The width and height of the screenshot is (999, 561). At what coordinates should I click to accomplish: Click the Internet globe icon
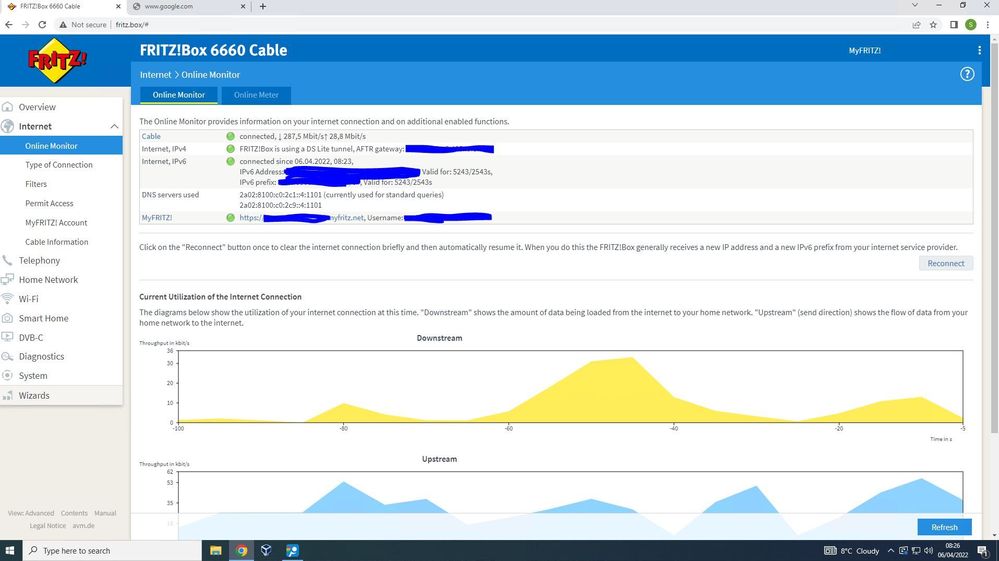point(8,126)
